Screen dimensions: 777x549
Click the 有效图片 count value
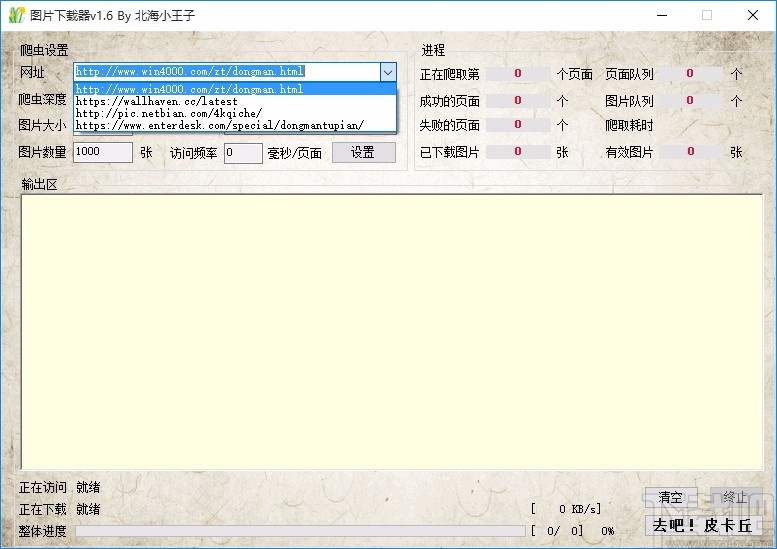pyautogui.click(x=690, y=152)
